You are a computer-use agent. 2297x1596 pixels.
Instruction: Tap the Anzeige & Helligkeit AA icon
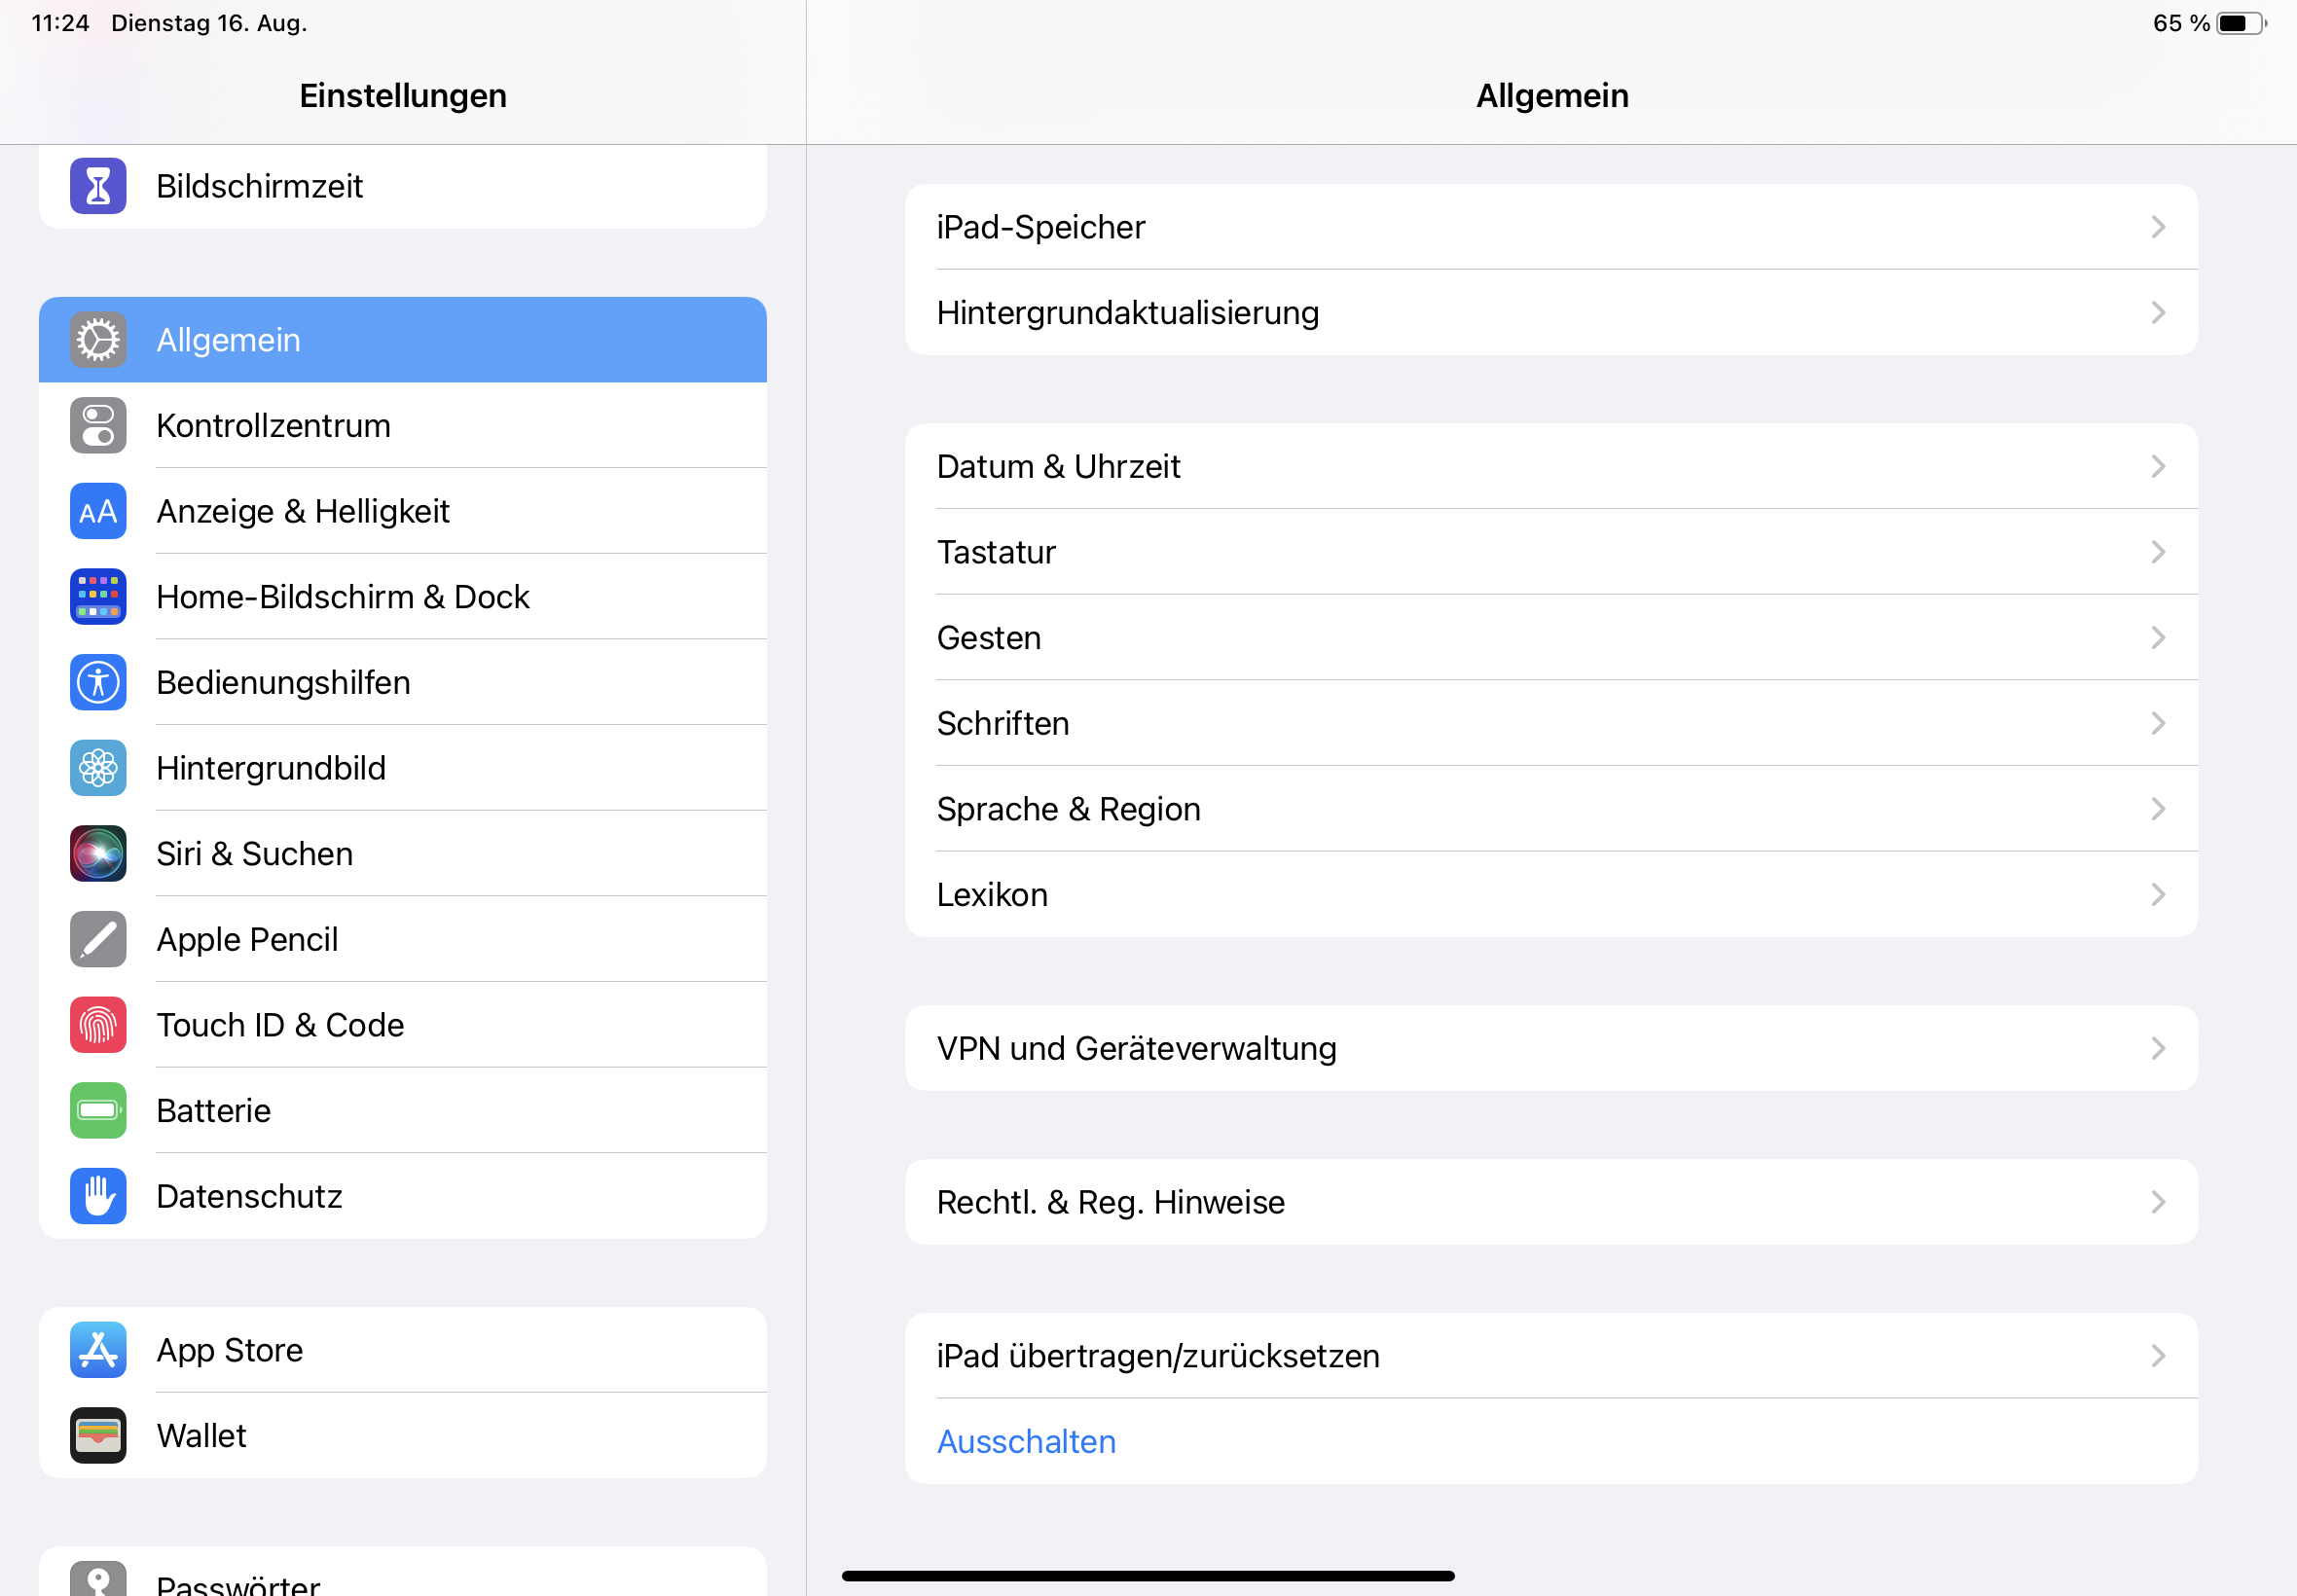point(98,511)
